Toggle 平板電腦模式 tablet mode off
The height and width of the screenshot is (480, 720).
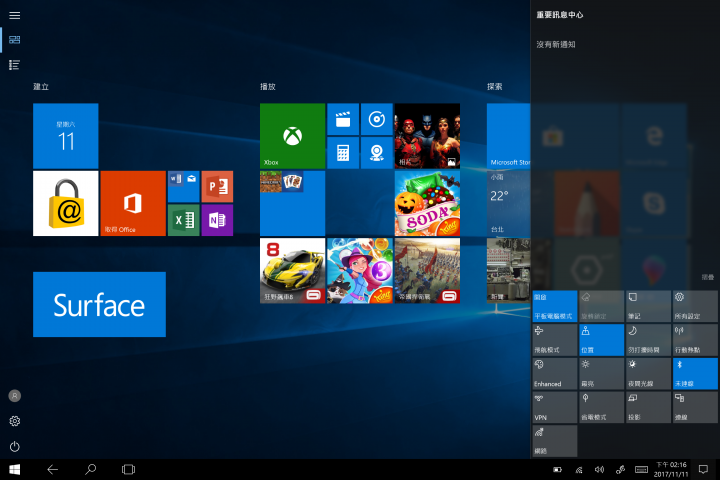(555, 306)
